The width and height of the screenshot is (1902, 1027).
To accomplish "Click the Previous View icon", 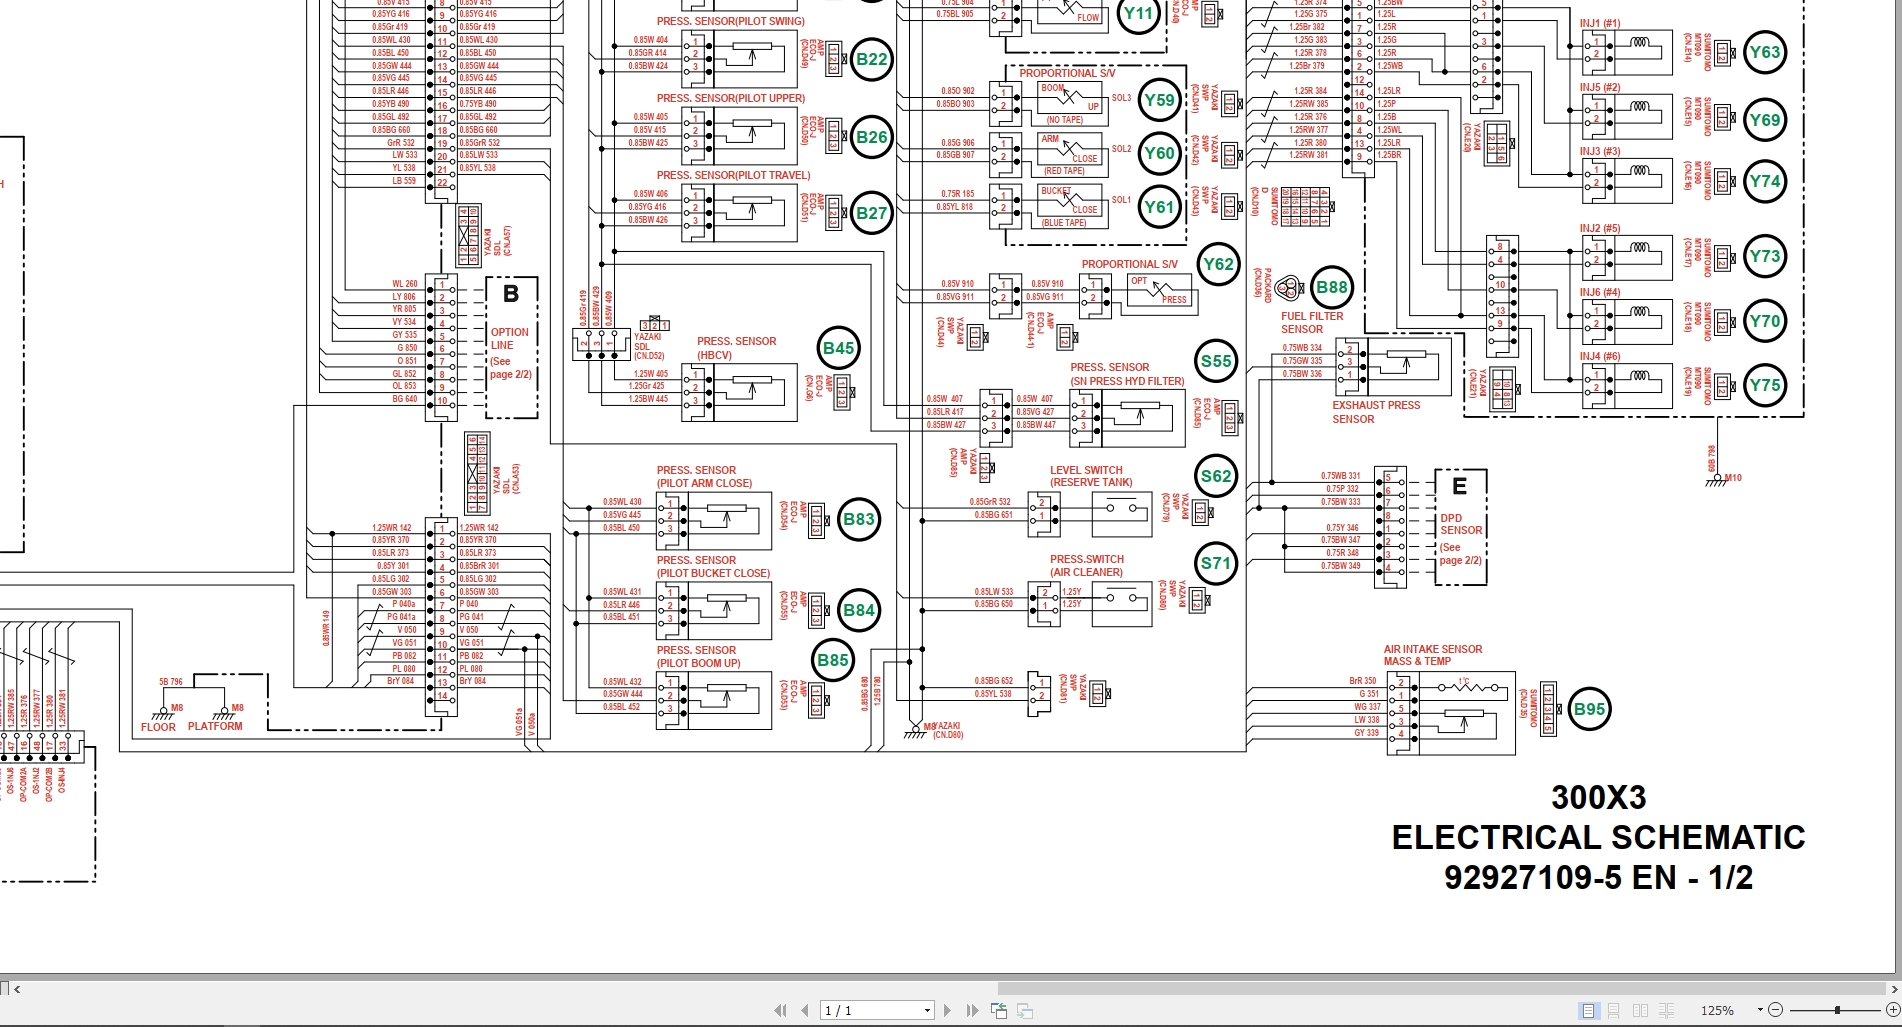I will pyautogui.click(x=999, y=1010).
